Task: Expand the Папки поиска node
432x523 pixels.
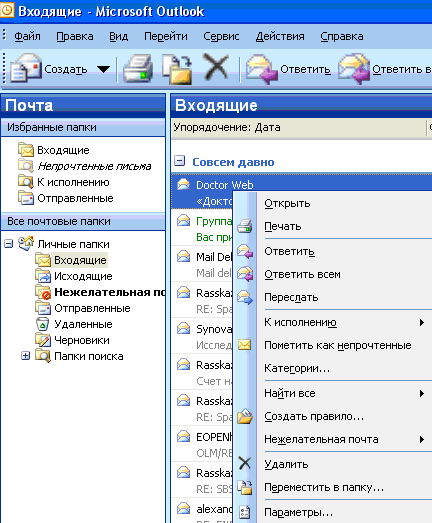Action: pyautogui.click(x=25, y=356)
